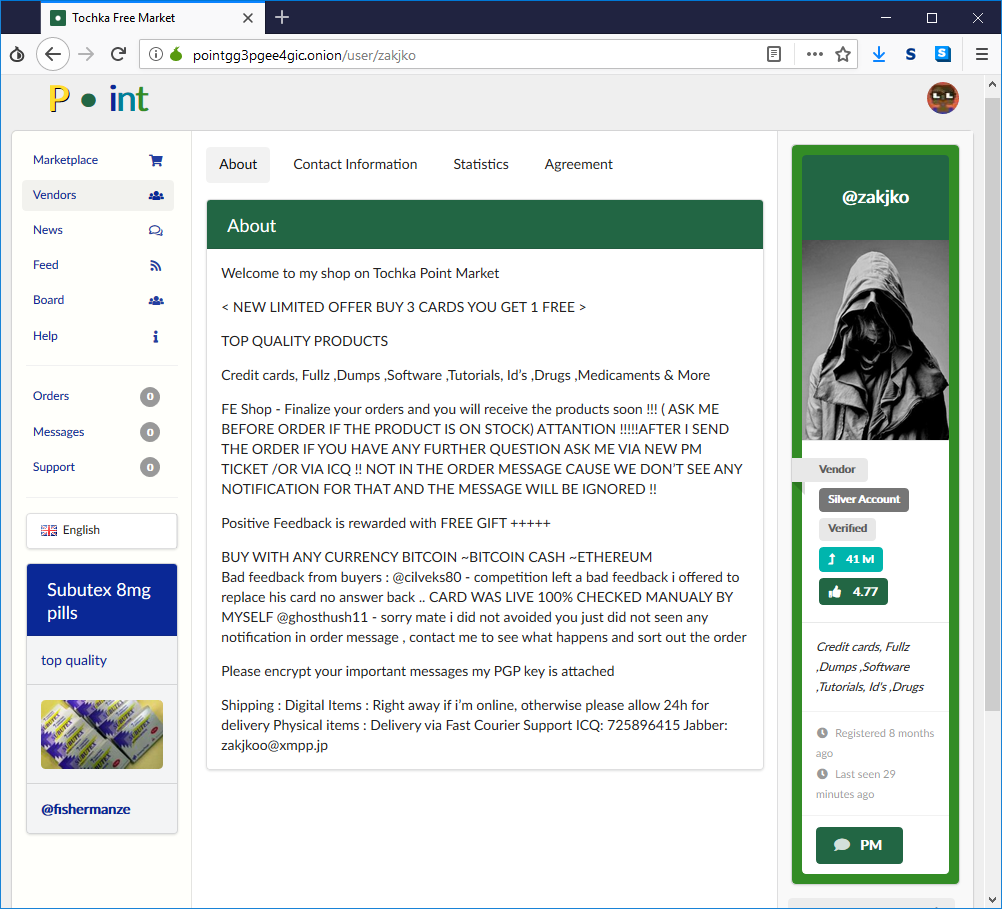Viewport: 1002px width, 909px height.
Task: Open a new browser tab
Action: (282, 17)
